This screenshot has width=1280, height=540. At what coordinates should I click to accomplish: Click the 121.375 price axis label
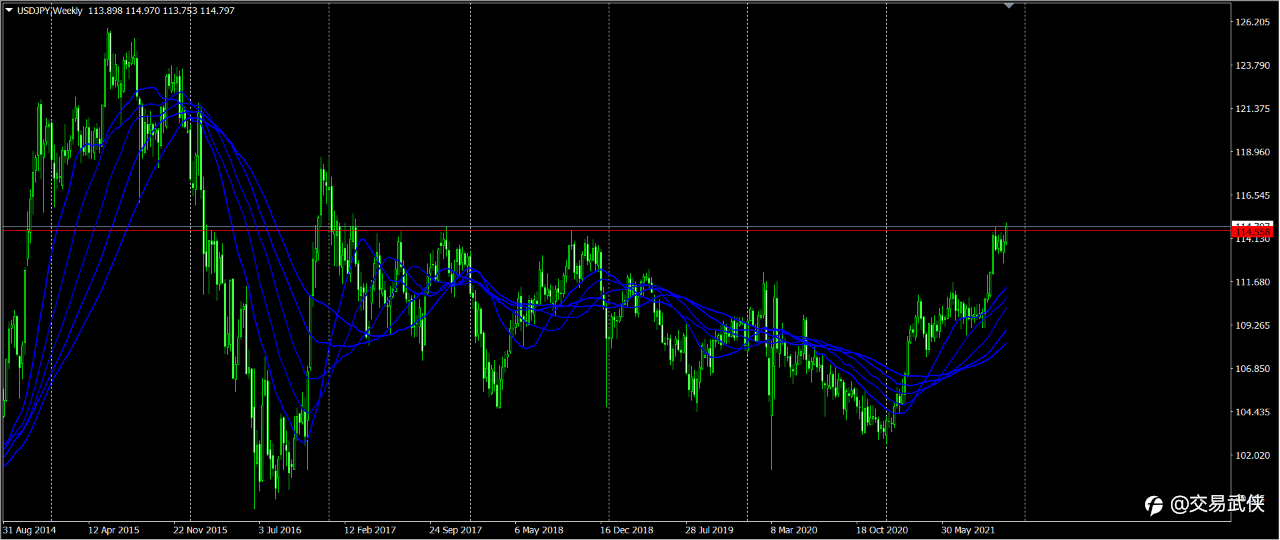coord(1253,109)
